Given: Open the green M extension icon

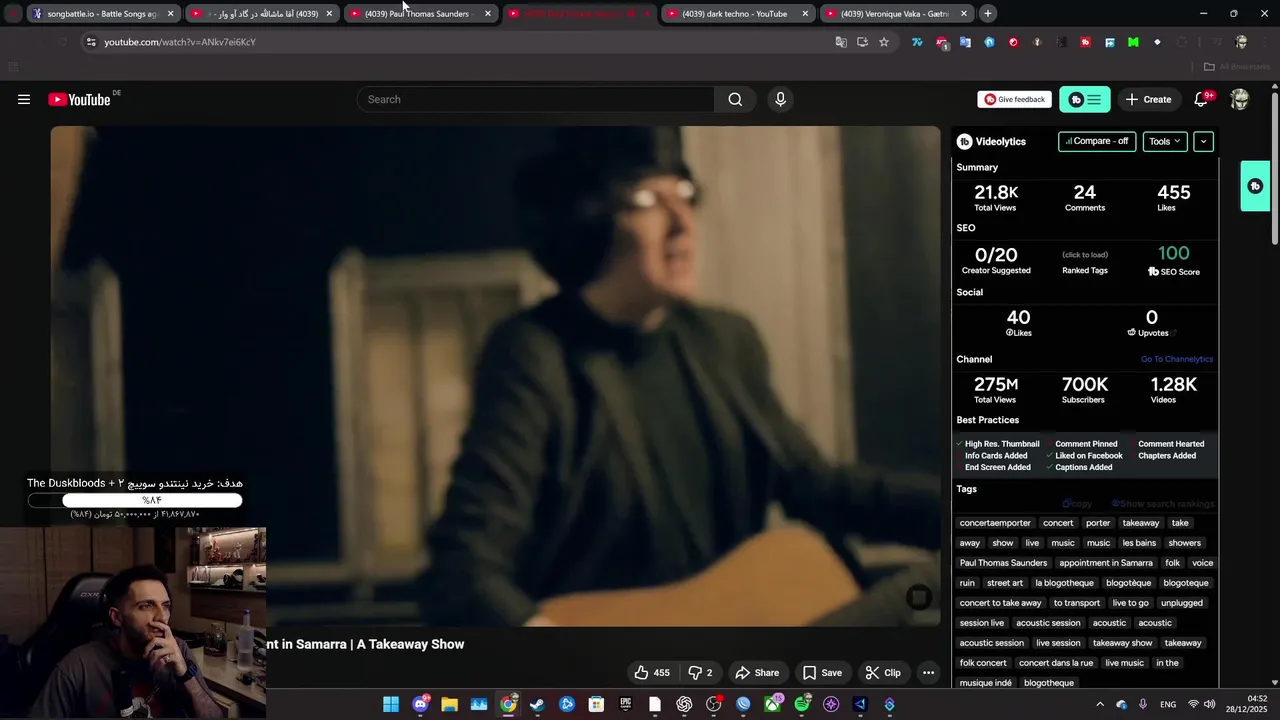Looking at the screenshot, I should pos(1133,42).
